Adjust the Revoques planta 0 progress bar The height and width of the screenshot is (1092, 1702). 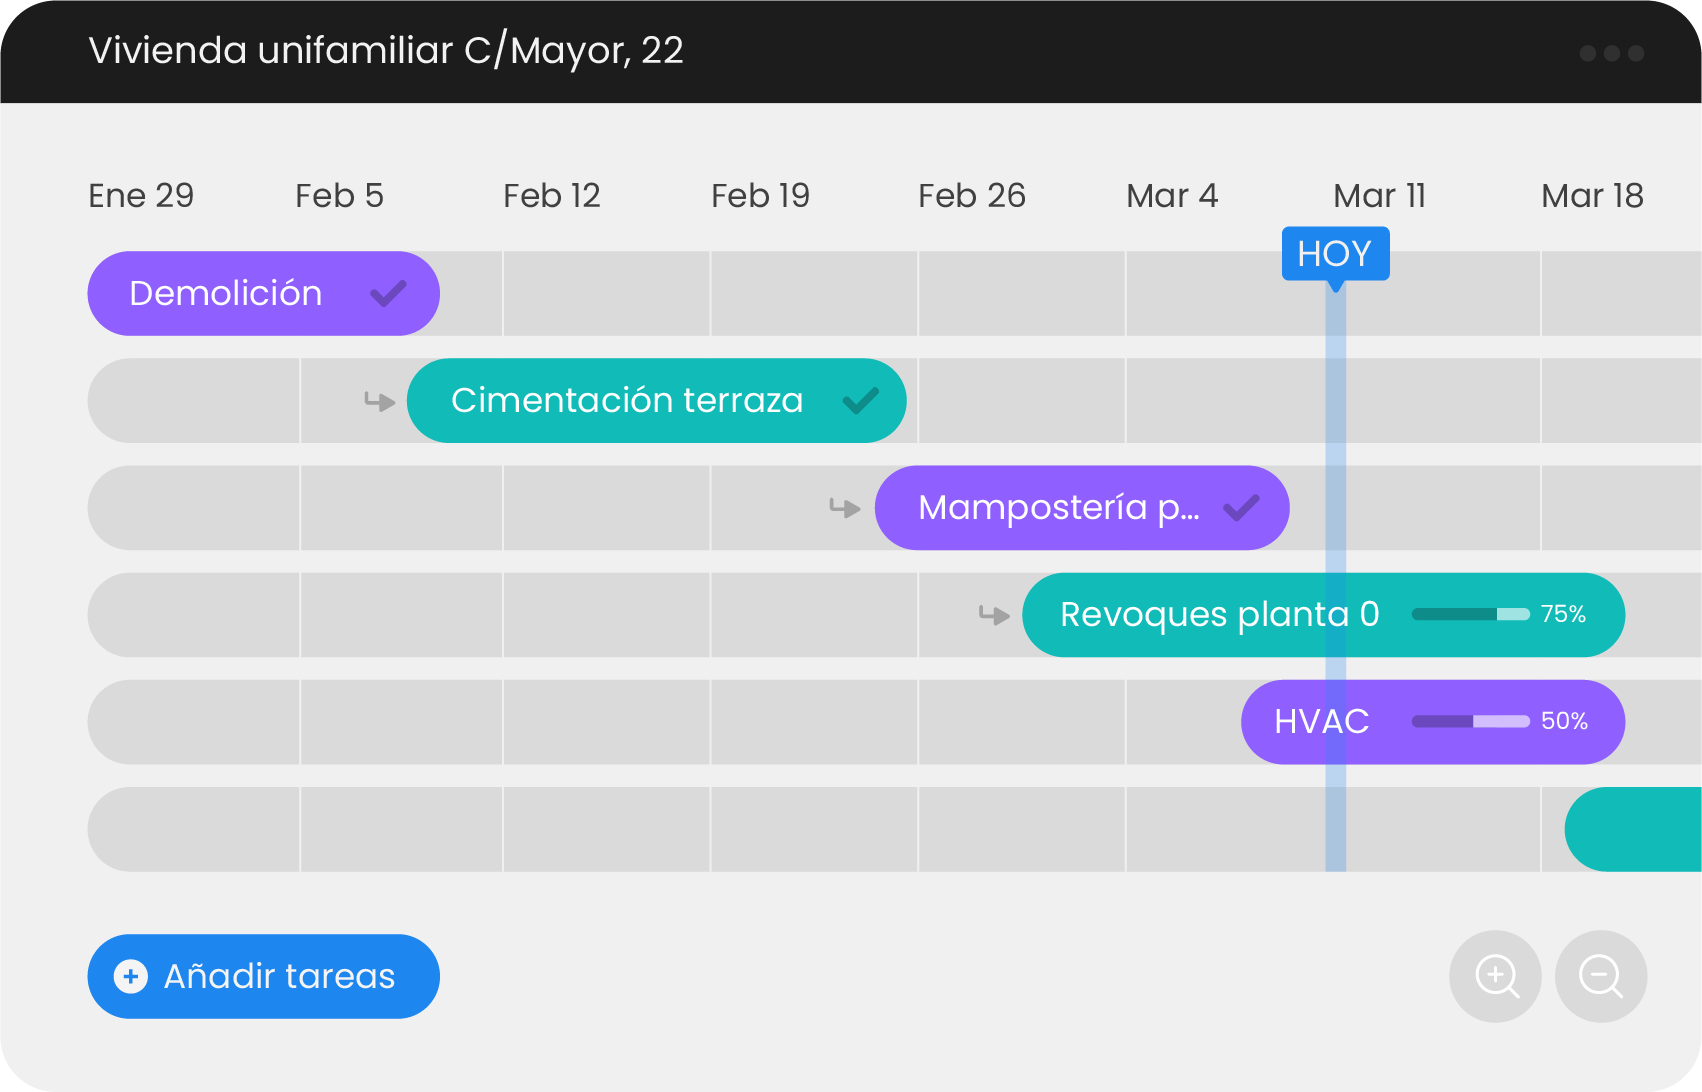click(x=1470, y=614)
